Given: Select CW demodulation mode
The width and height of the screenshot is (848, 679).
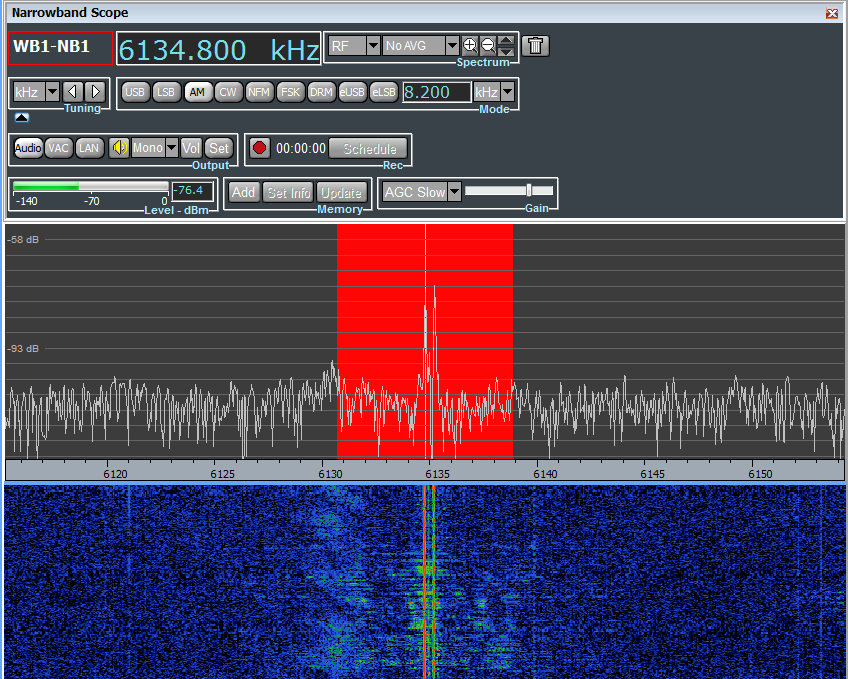Looking at the screenshot, I should coord(228,92).
